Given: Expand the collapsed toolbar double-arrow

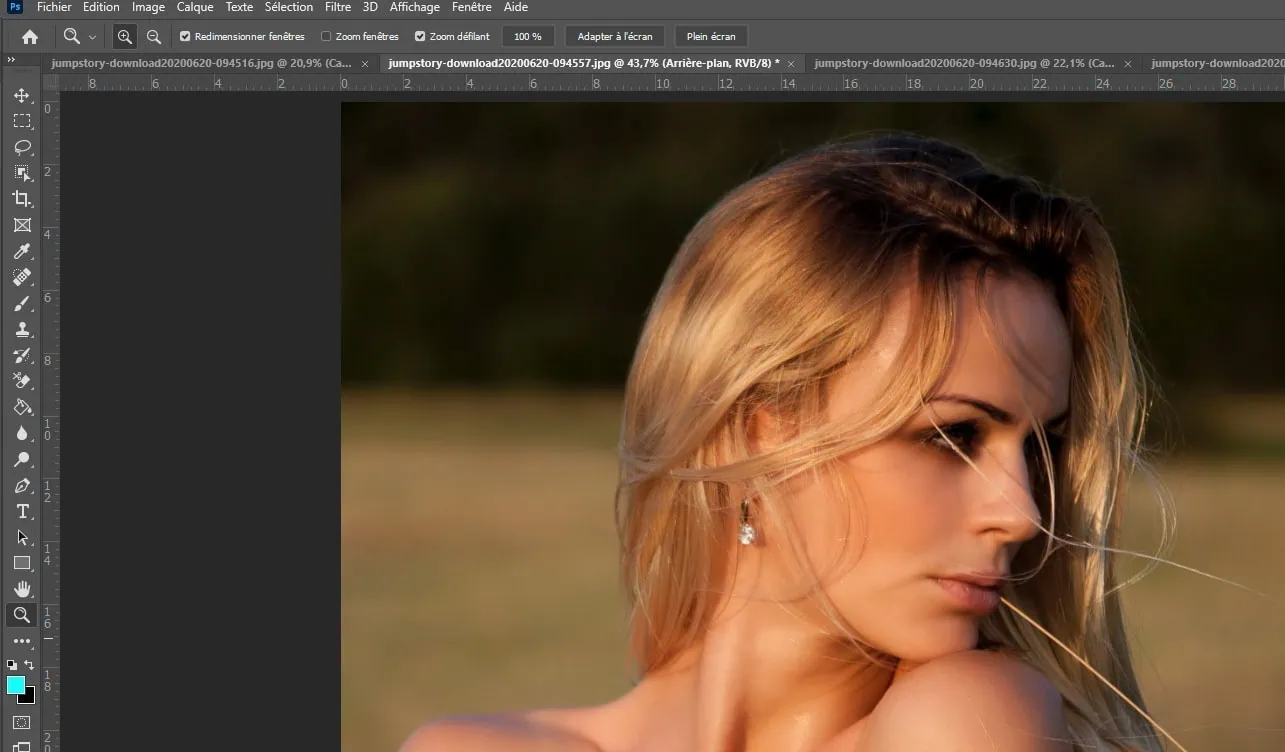Looking at the screenshot, I should [11, 60].
